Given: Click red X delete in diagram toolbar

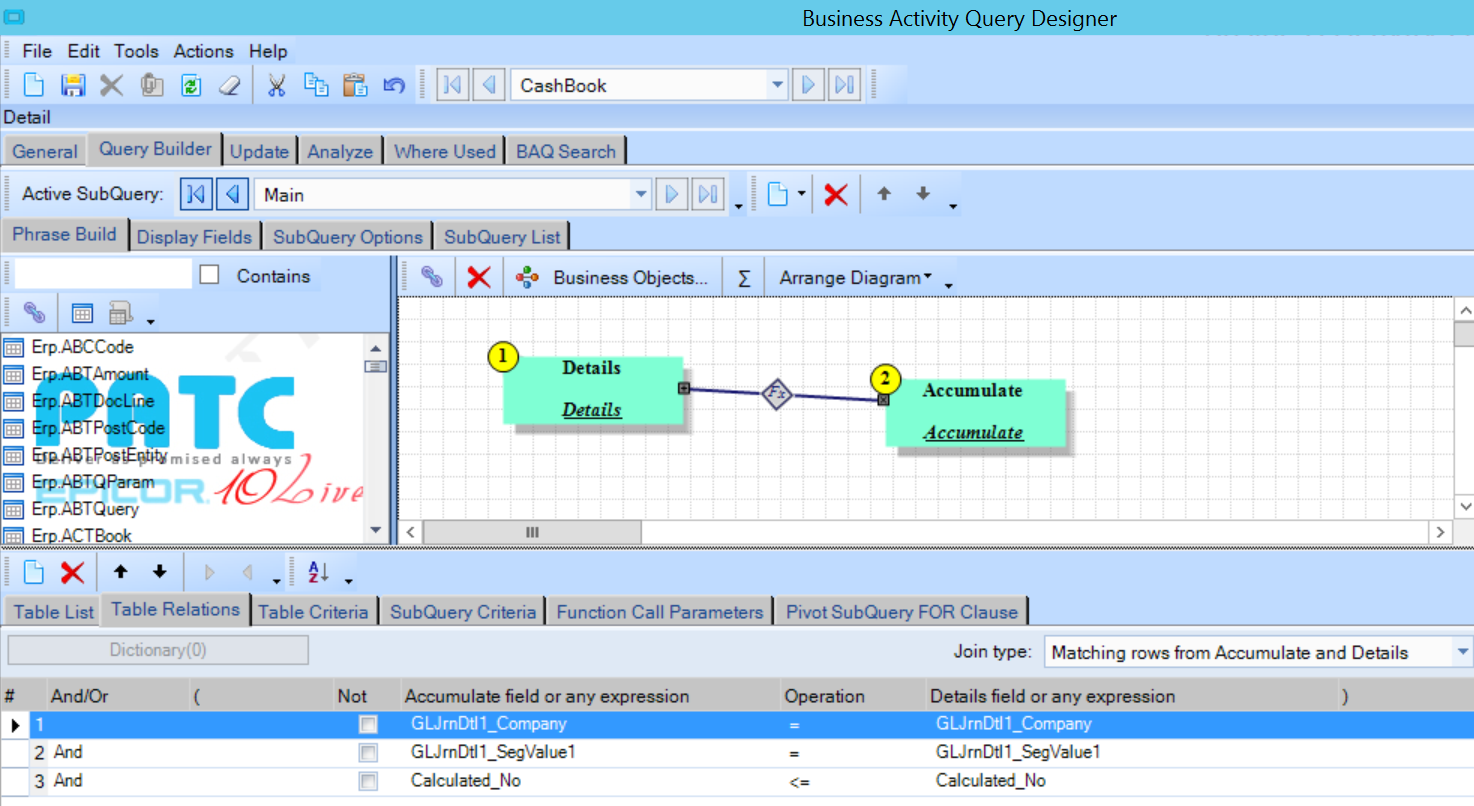Looking at the screenshot, I should pos(479,277).
